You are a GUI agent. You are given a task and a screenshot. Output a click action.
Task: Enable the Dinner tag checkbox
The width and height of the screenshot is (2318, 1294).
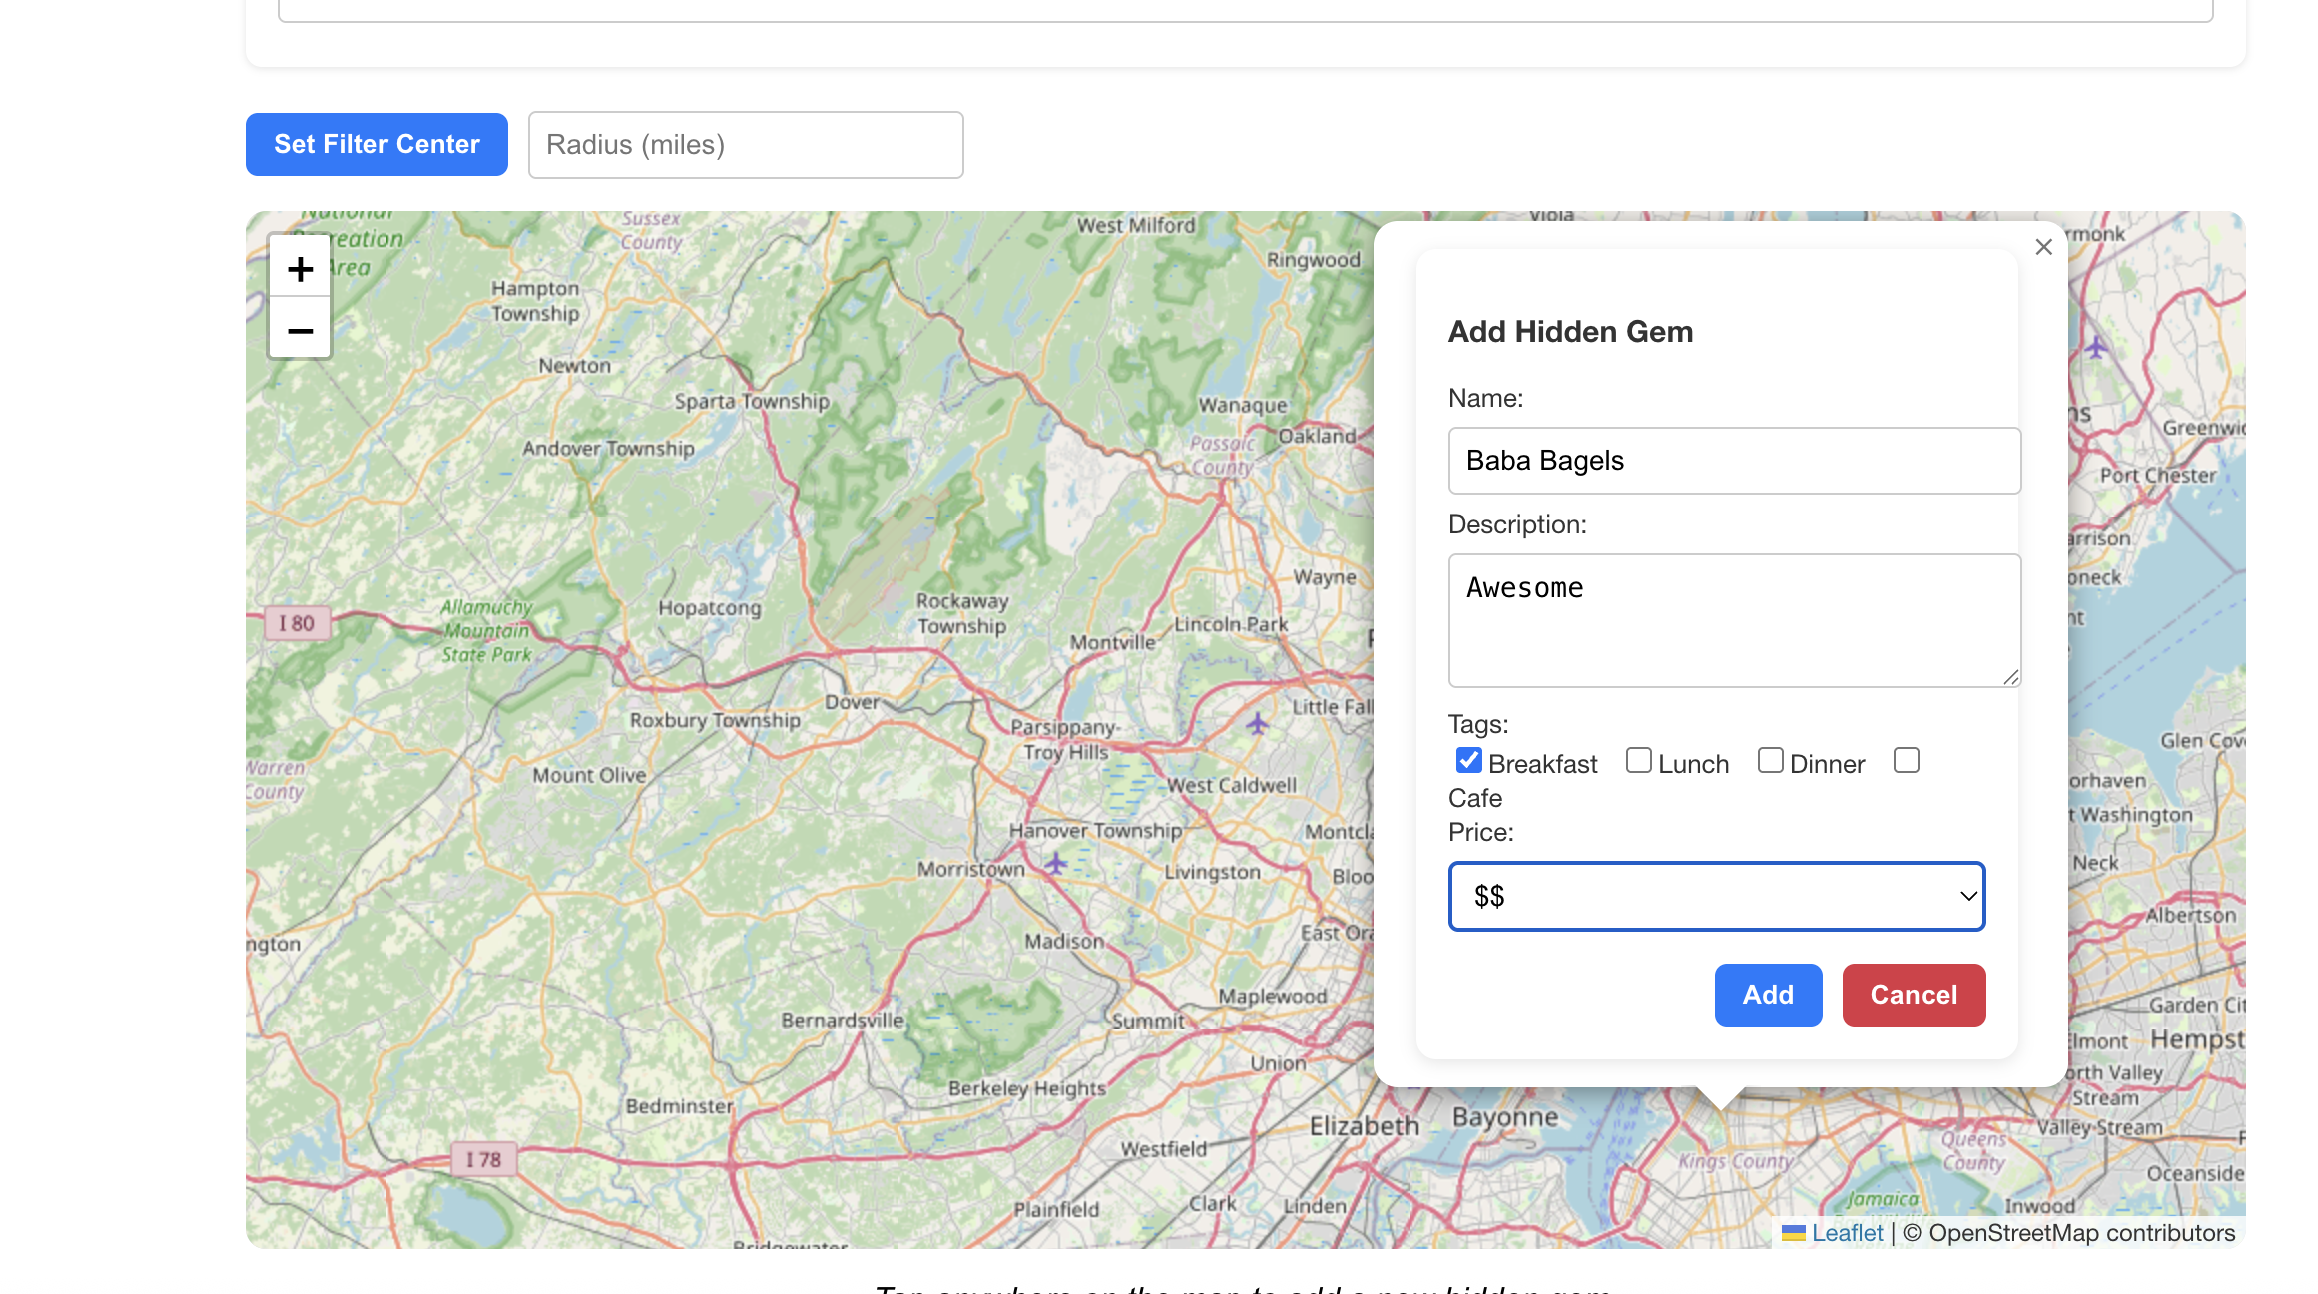click(1770, 761)
